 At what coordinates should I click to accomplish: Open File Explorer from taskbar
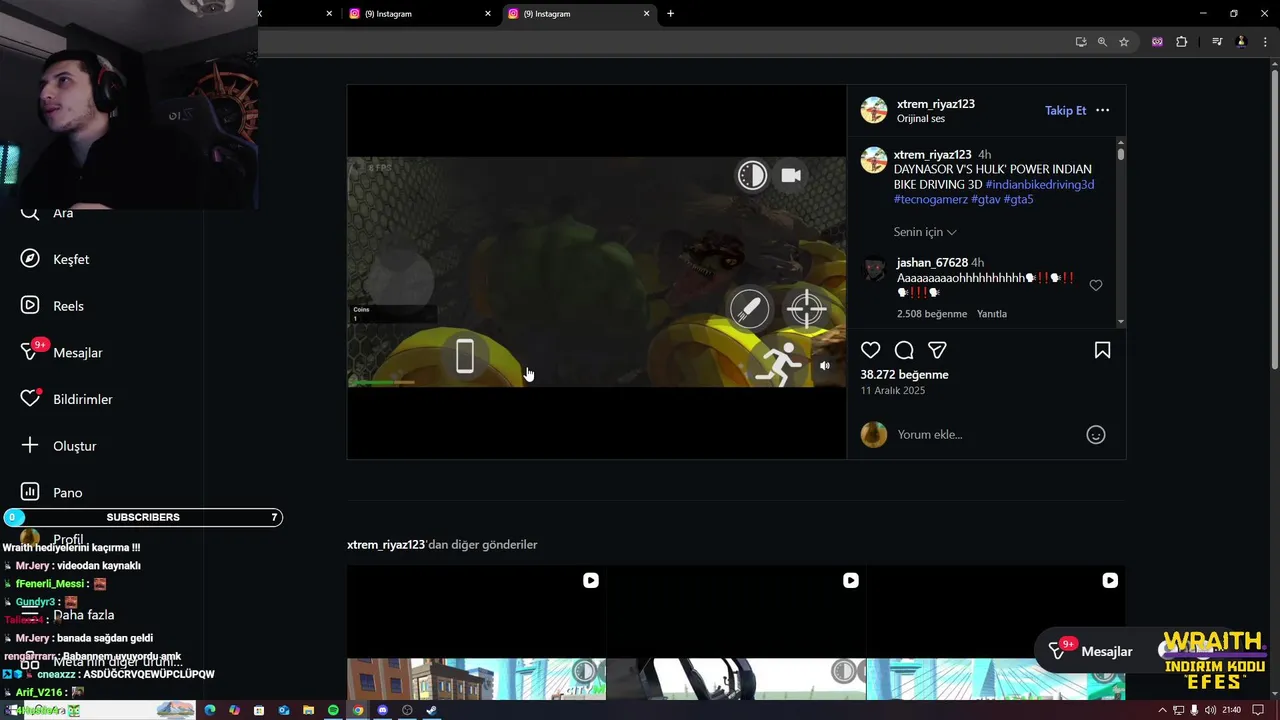click(x=308, y=710)
